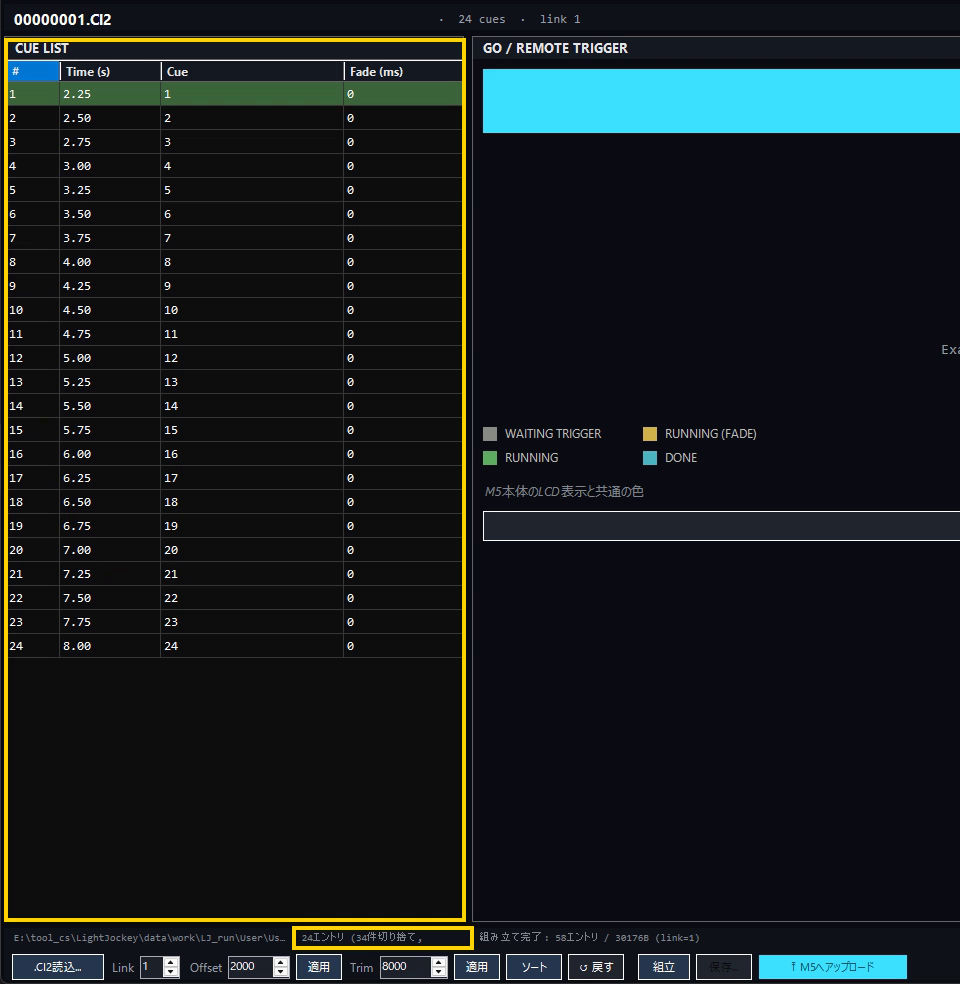The image size is (960, 984).
Task: Select the time cell 4.50 in row 10
Action: point(110,310)
